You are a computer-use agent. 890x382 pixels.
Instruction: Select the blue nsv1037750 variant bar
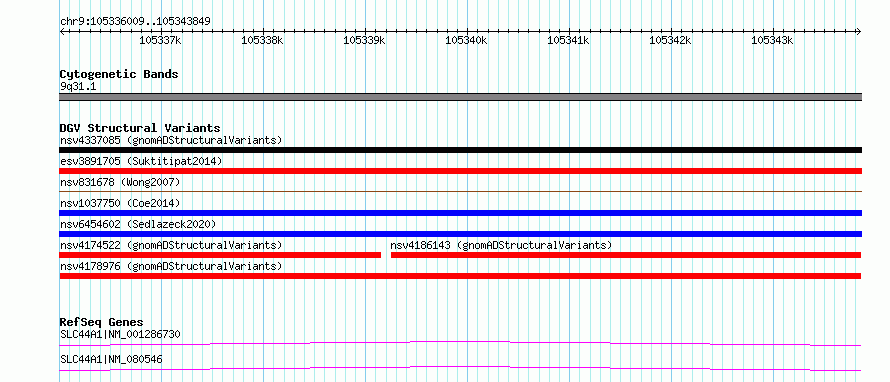point(461,213)
